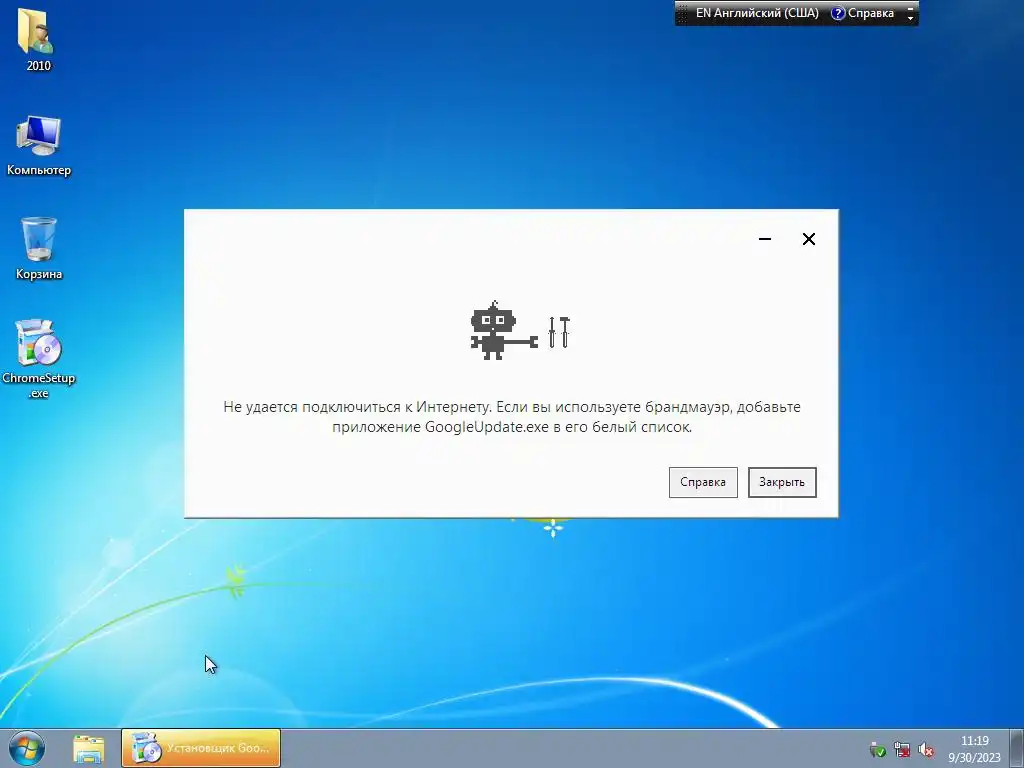This screenshot has width=1024, height=768.
Task: Open Справка on the language bar
Action: 862,13
